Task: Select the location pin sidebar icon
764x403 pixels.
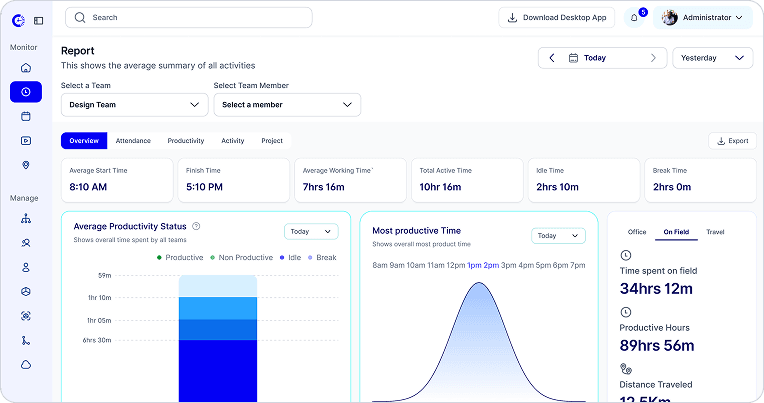Action: tap(26, 165)
